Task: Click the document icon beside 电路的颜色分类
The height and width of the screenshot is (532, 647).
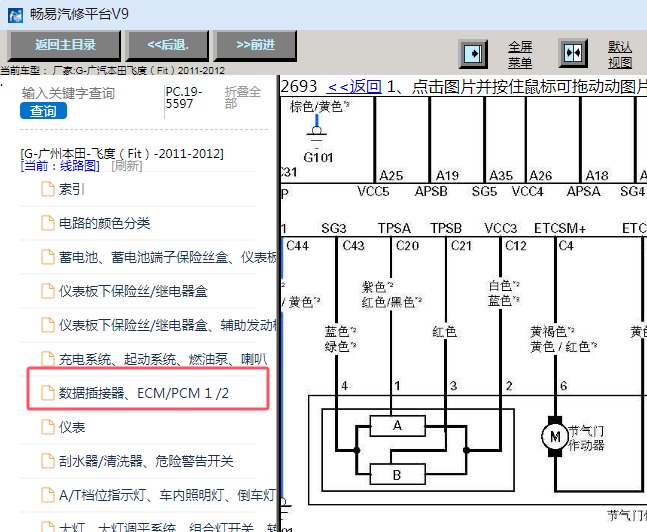Action: coord(48,223)
